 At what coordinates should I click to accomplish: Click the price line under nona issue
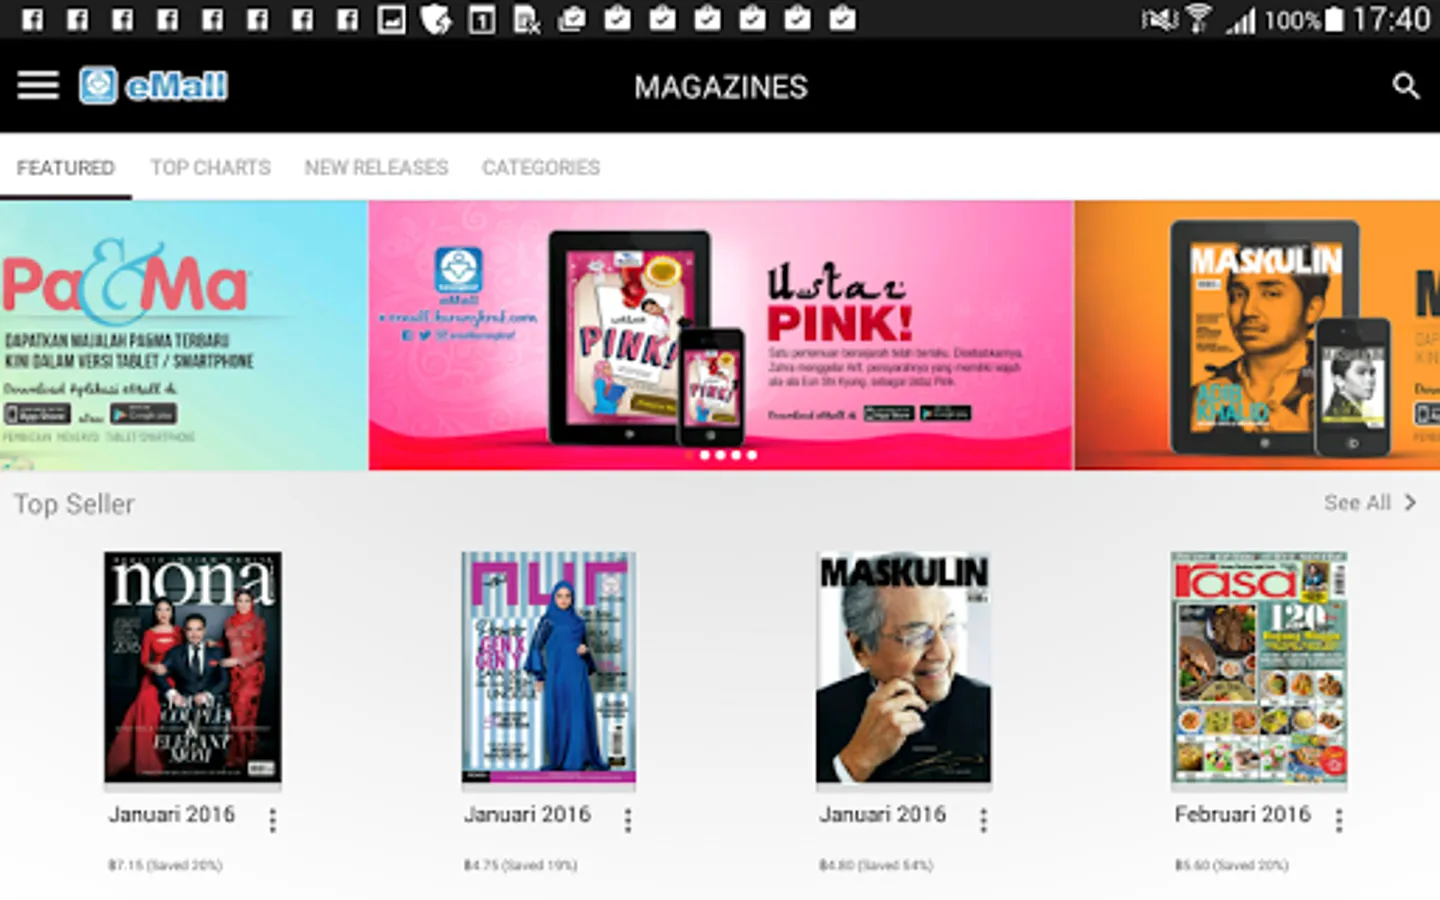coord(165,865)
